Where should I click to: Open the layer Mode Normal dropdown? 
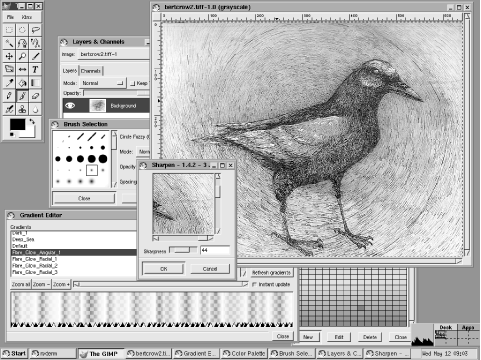(x=103, y=83)
